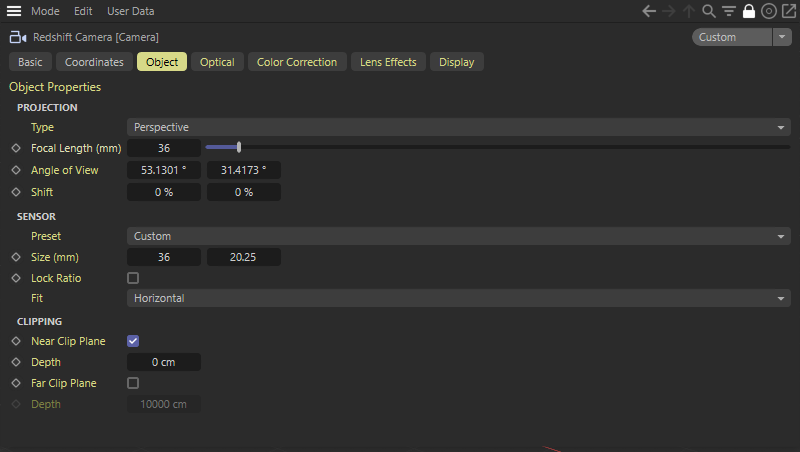
Task: Toggle the lock element padlock icon
Action: pyautogui.click(x=748, y=11)
